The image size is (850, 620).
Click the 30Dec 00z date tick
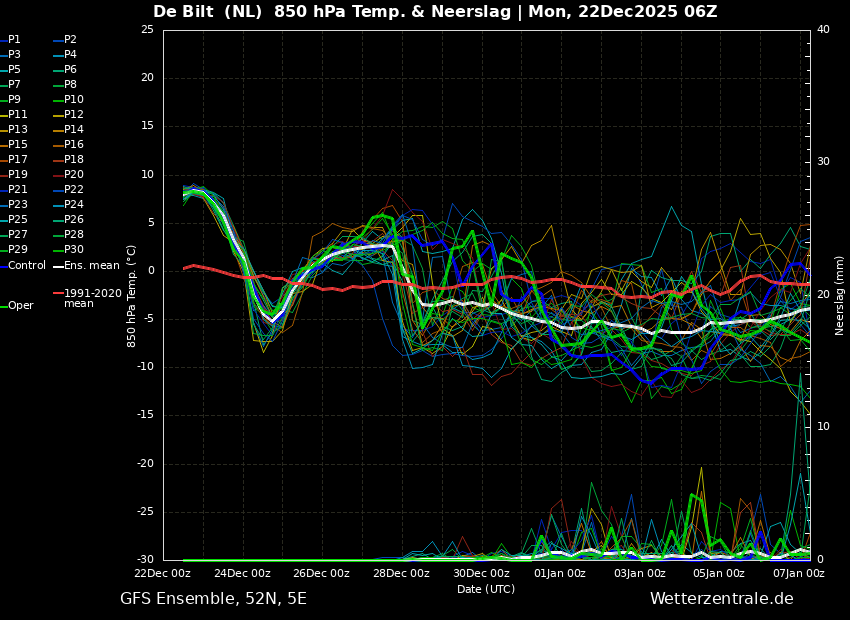tap(481, 573)
